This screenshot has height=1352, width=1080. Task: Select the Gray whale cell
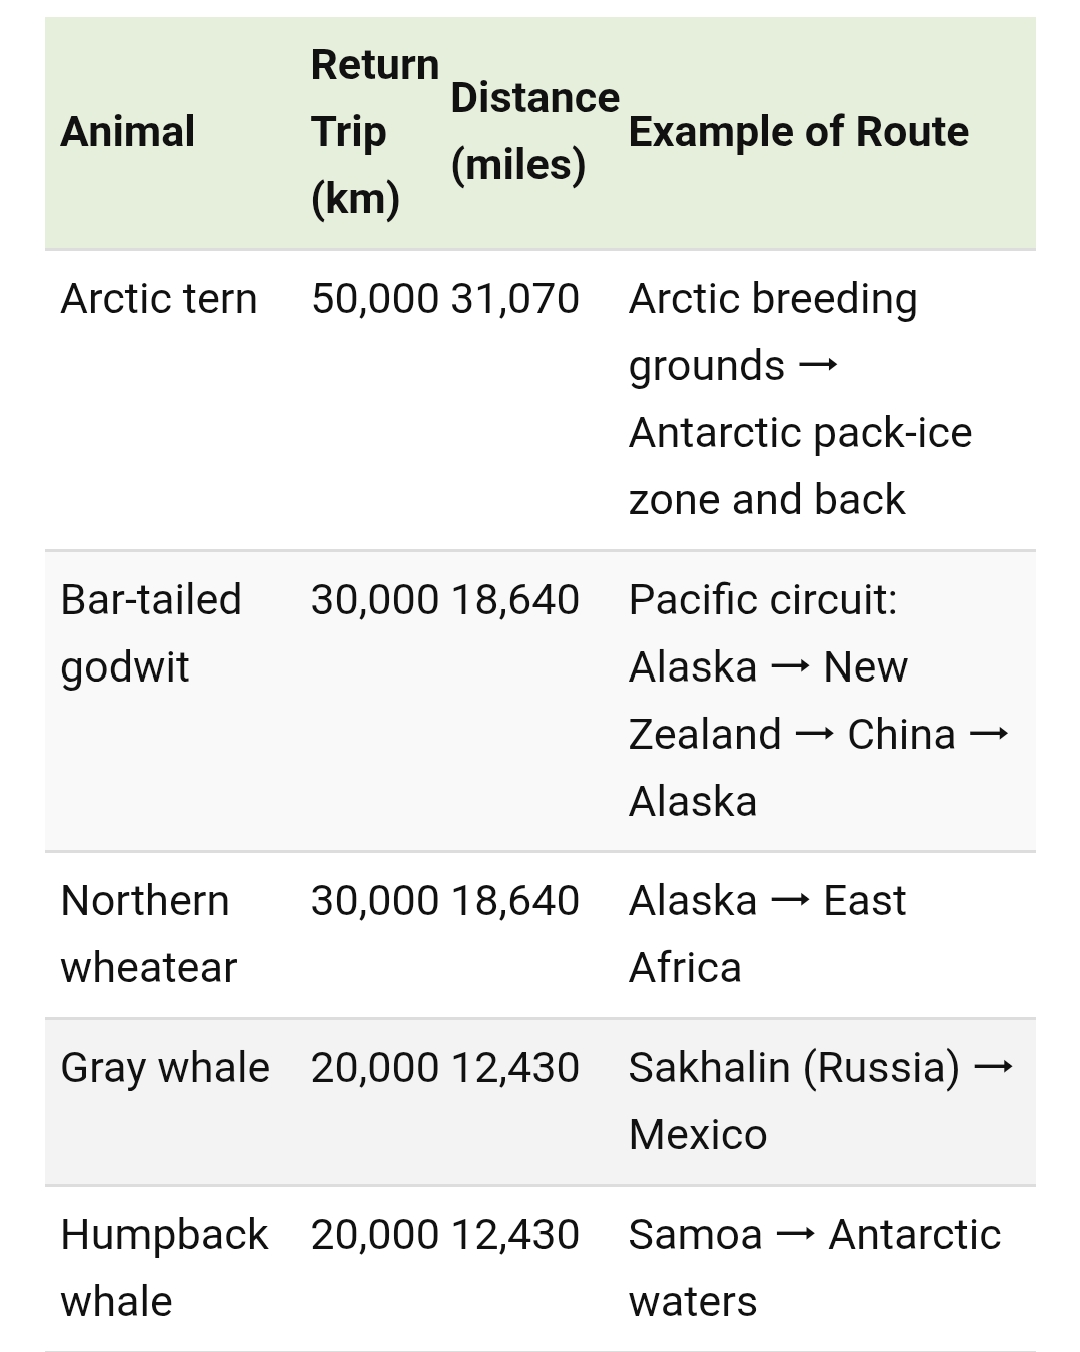(x=165, y=1068)
